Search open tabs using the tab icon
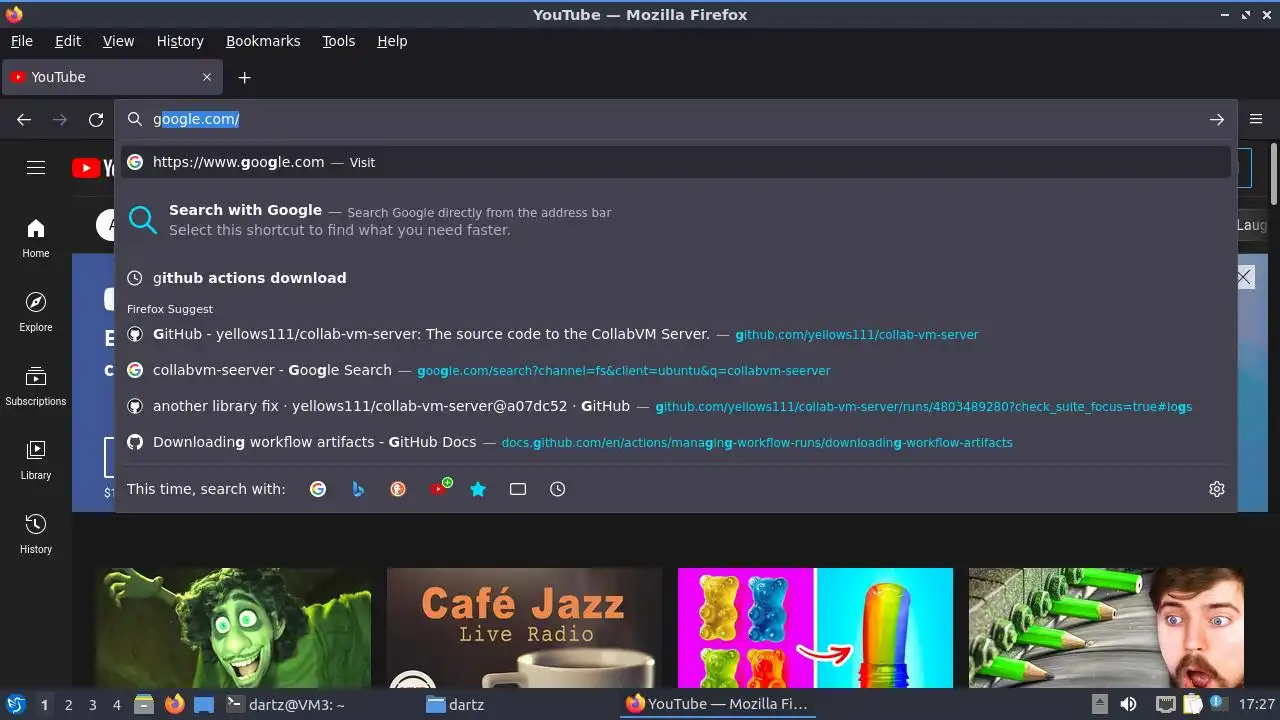 [x=518, y=489]
